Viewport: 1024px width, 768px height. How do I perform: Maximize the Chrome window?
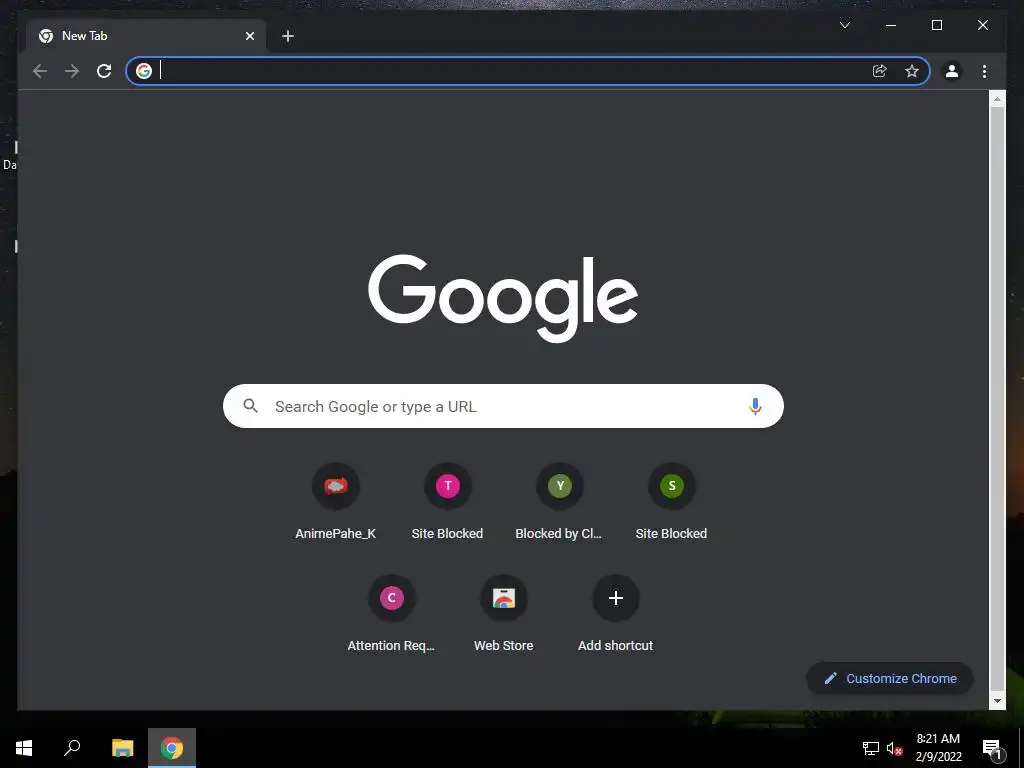click(x=936, y=25)
